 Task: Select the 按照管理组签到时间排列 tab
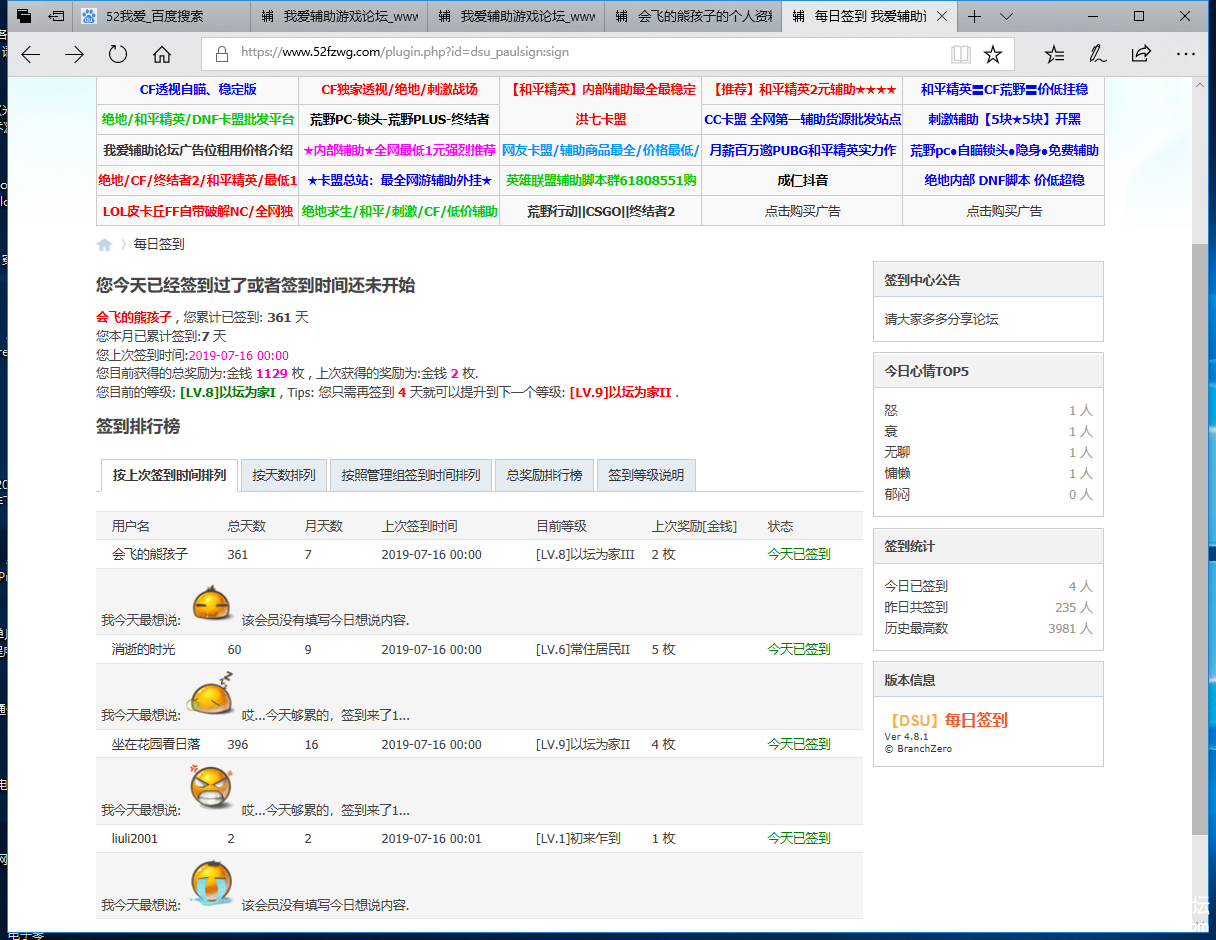411,476
